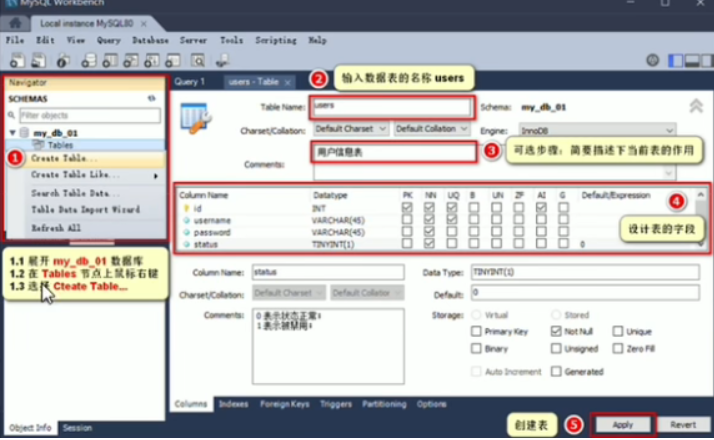The height and width of the screenshot is (440, 714).
Task: Click the create new function toolbar icon
Action: 173,60
